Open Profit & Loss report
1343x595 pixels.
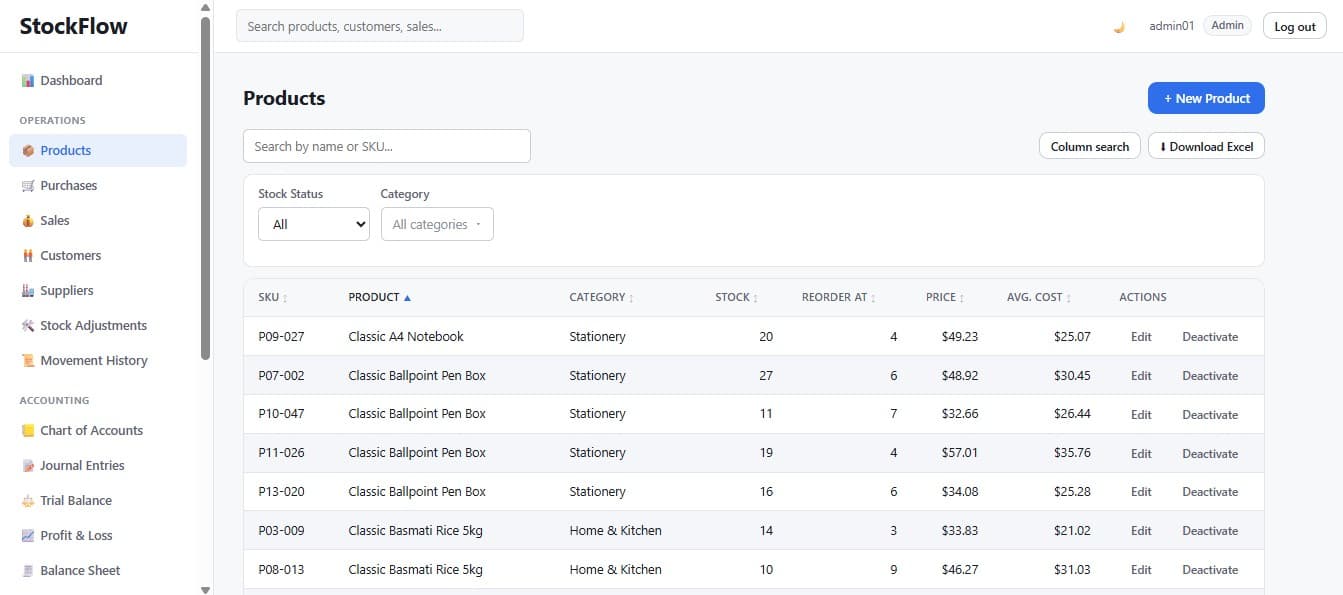(x=98, y=535)
